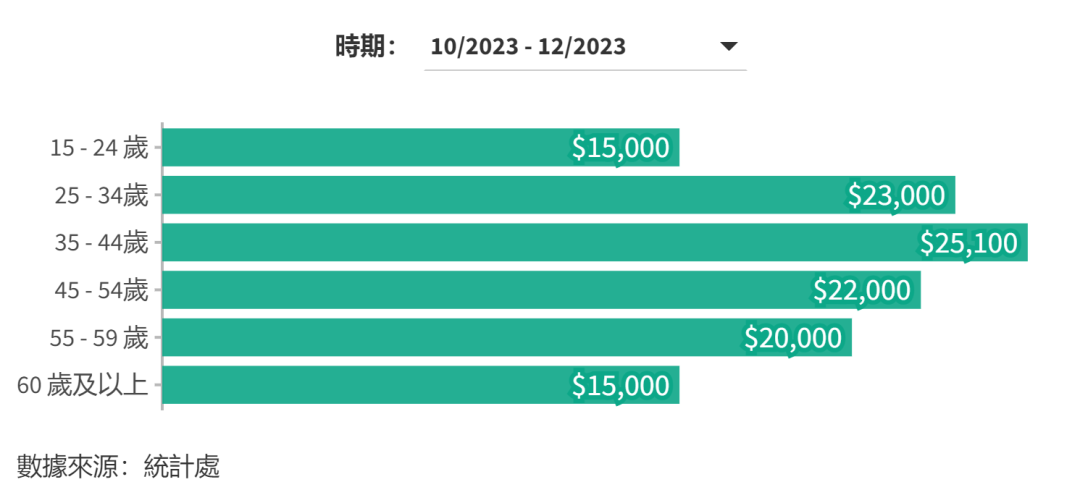Select the 15 - 24 歲 bar
This screenshot has width=1080, height=503.
360,148
